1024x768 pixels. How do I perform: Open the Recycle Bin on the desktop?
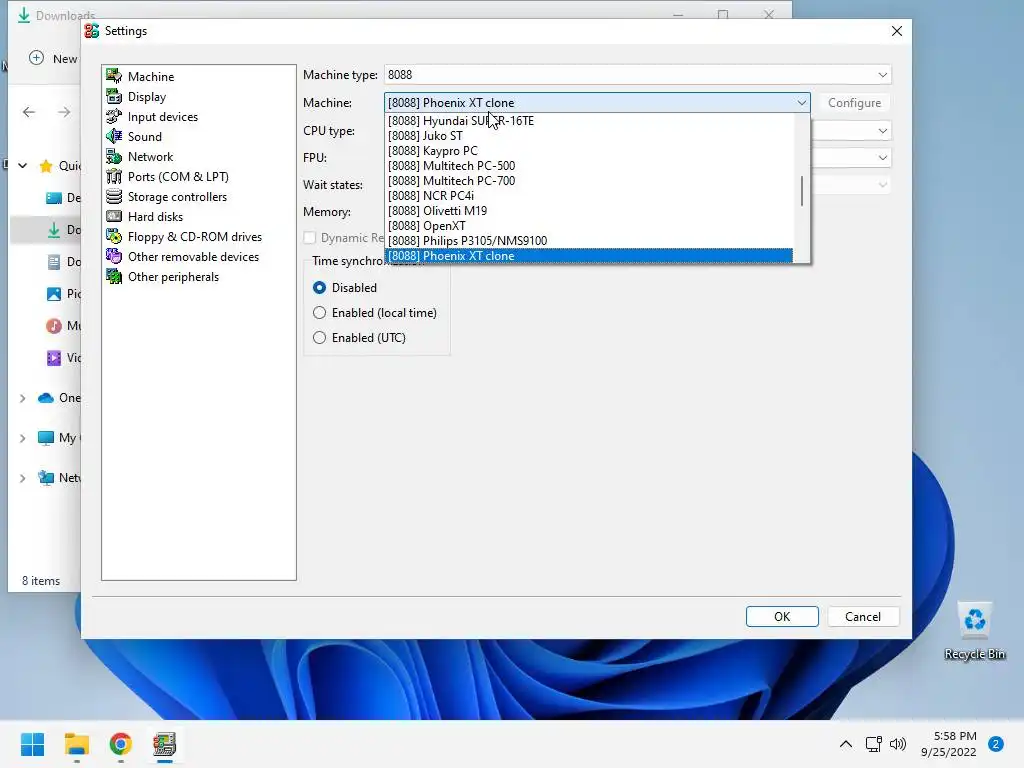pyautogui.click(x=974, y=632)
